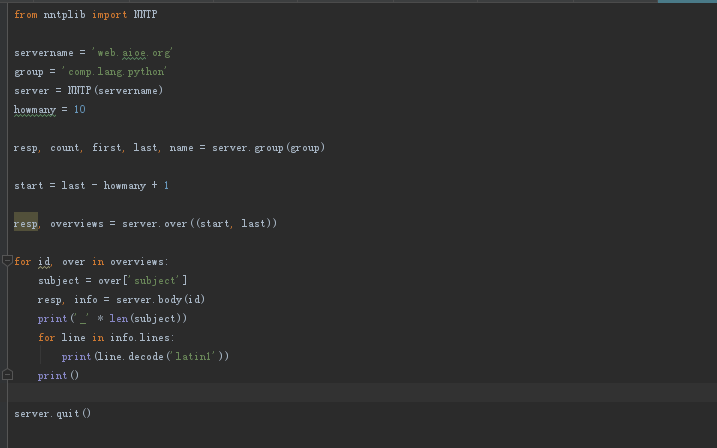Click the 'latin1' string

[x=193, y=357]
